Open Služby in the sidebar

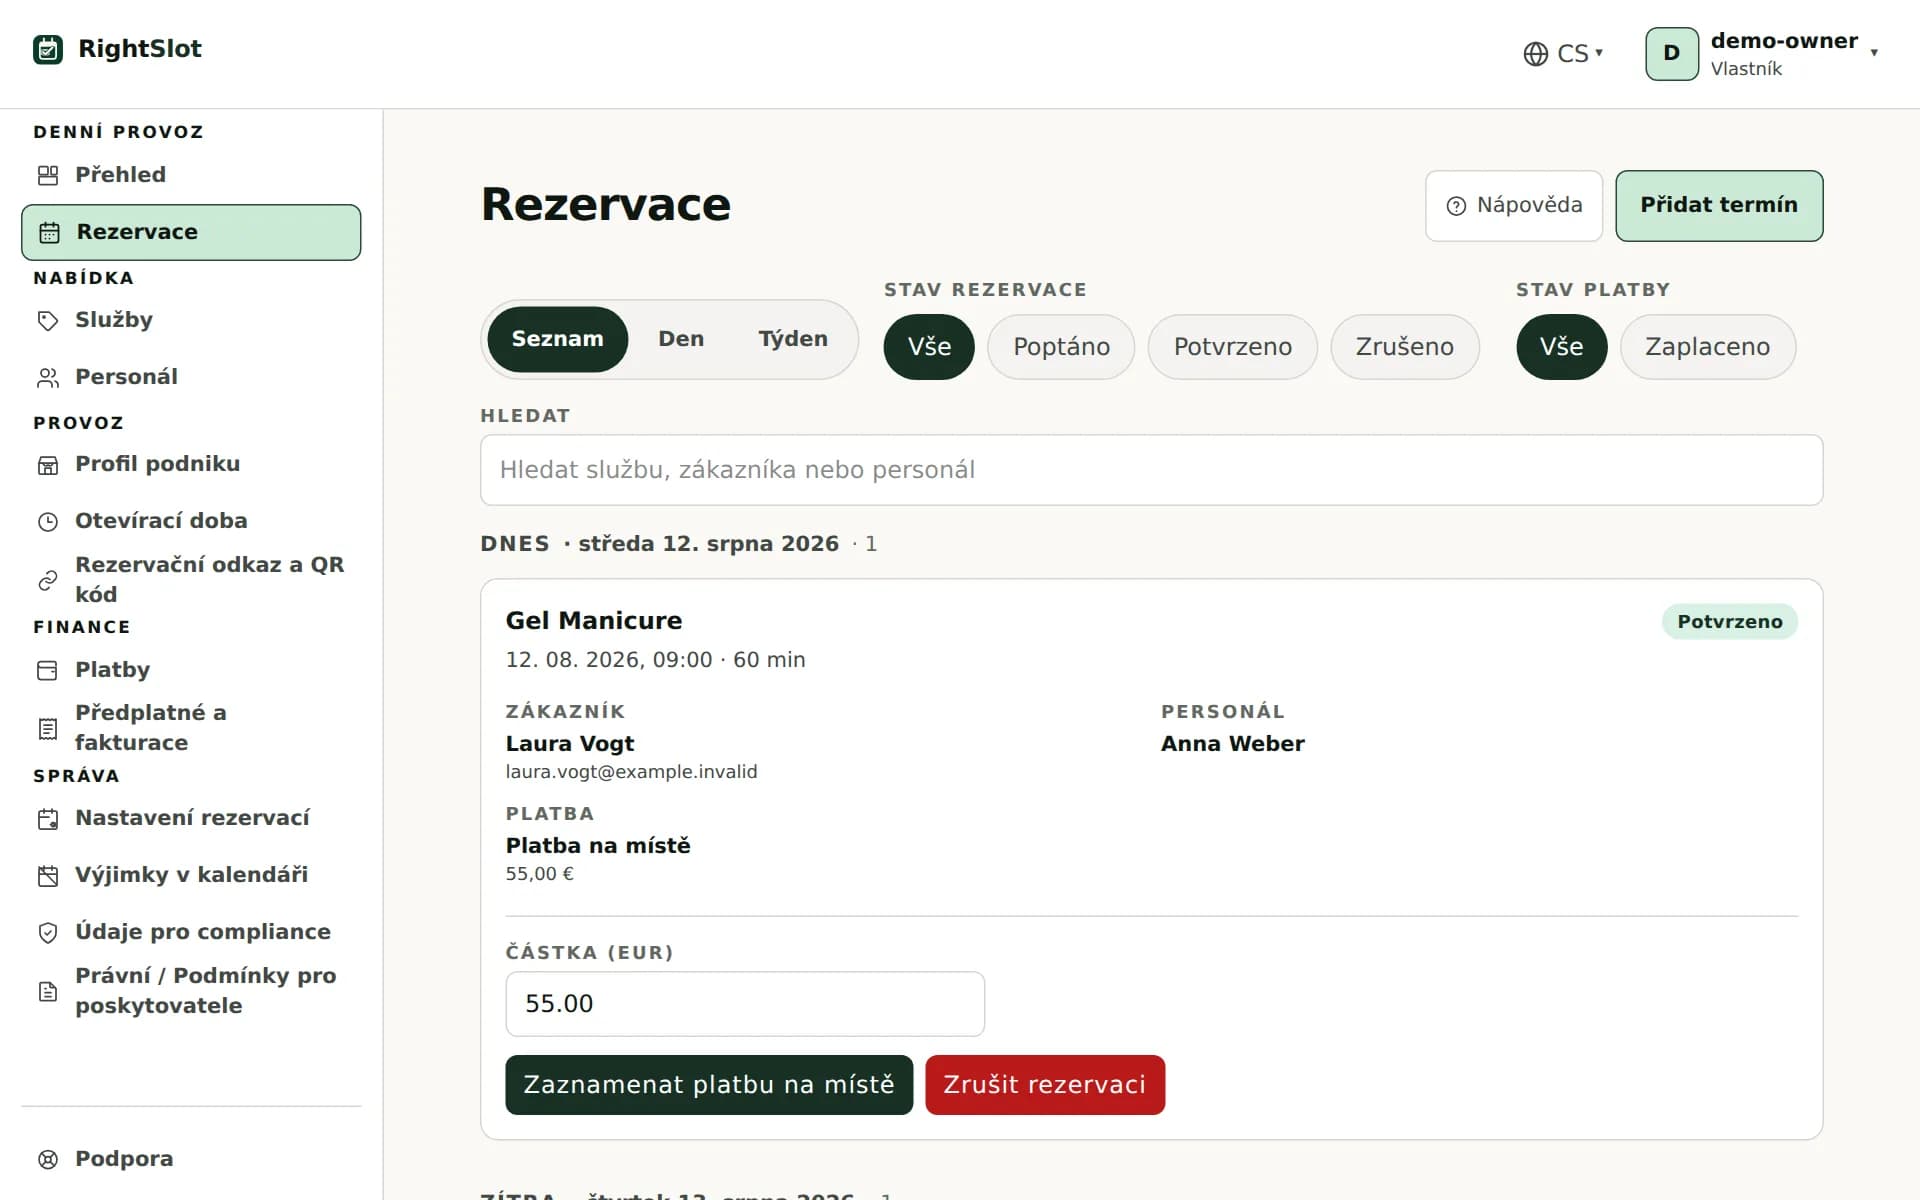(x=191, y=320)
